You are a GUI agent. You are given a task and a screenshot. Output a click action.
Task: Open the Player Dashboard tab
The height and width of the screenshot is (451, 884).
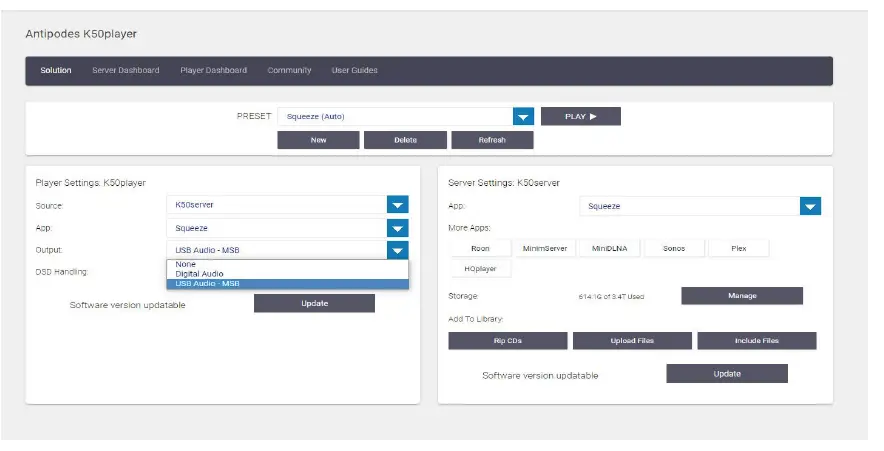(x=214, y=70)
